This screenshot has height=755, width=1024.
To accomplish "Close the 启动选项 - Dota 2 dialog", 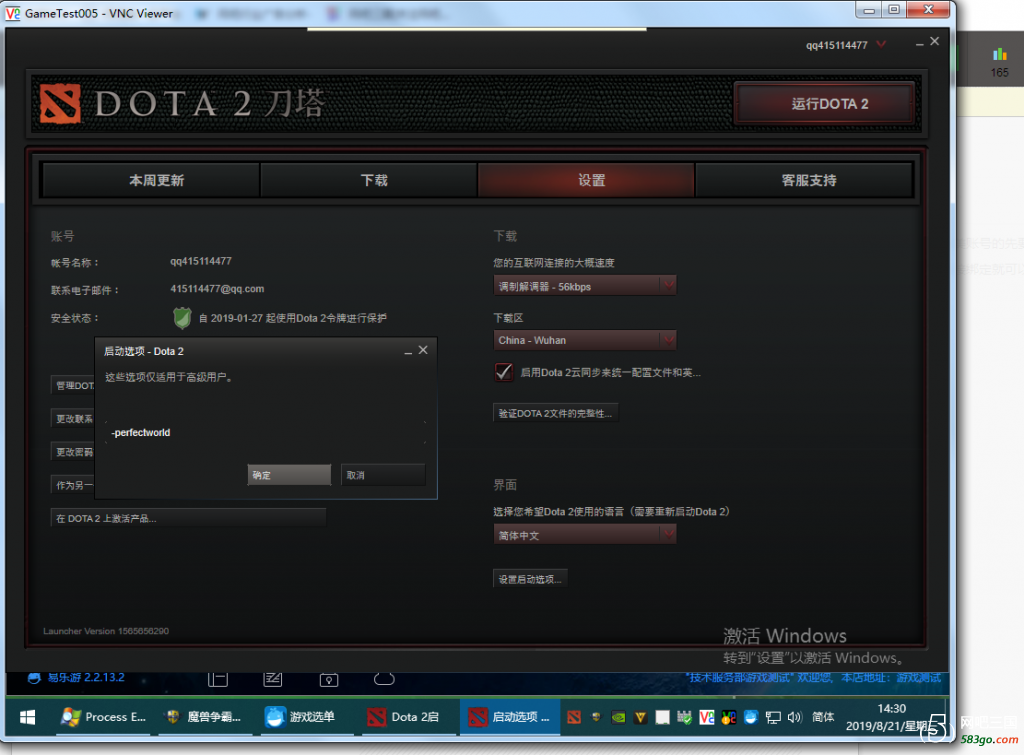I will click(423, 350).
